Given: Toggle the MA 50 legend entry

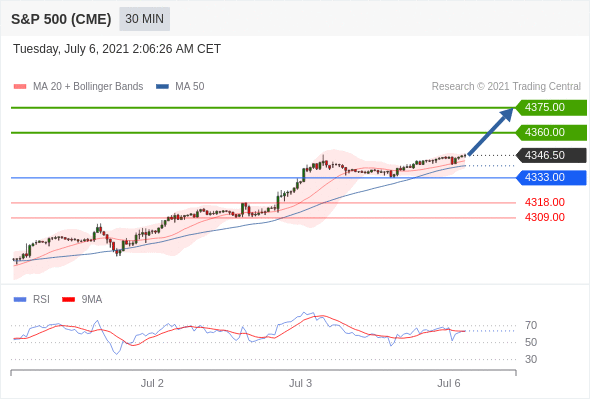Looking at the screenshot, I should (x=180, y=87).
